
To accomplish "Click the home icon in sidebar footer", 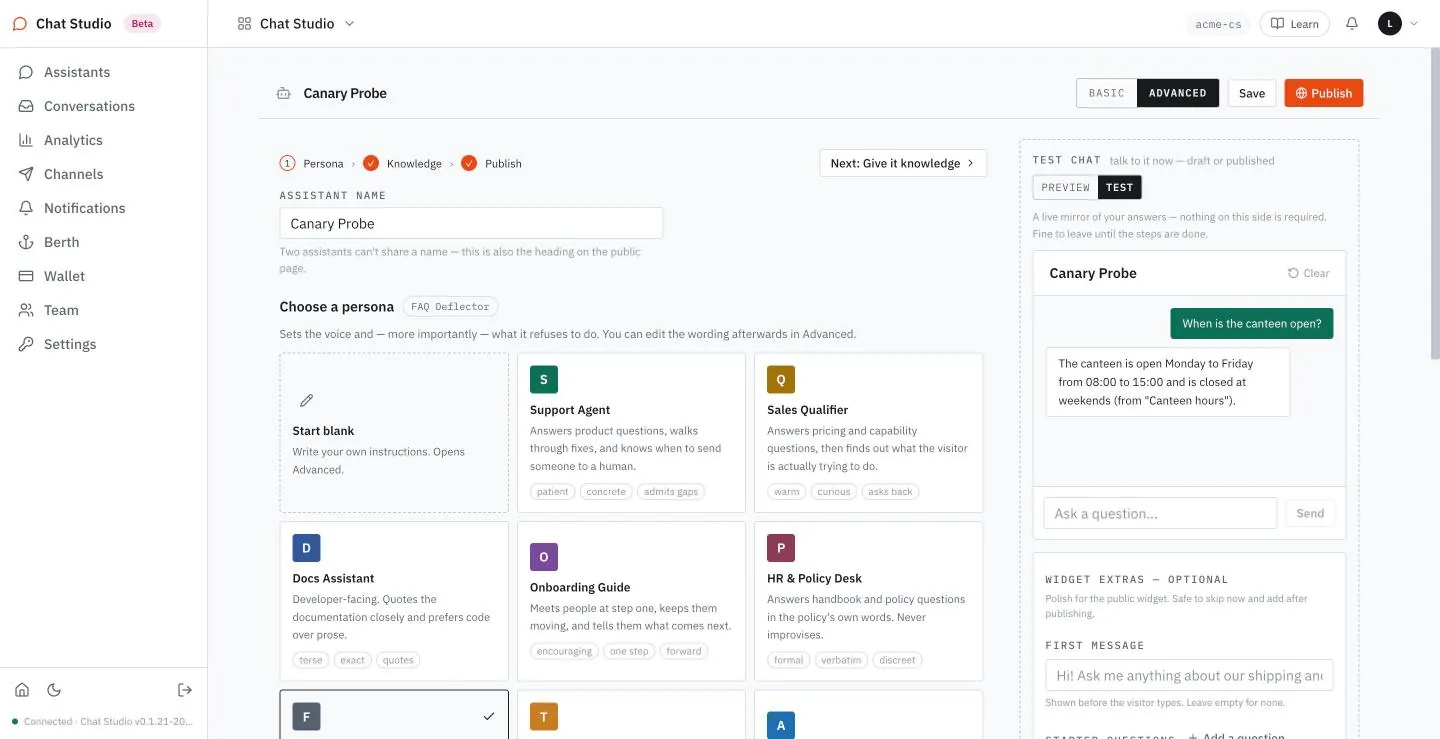I will 22,690.
